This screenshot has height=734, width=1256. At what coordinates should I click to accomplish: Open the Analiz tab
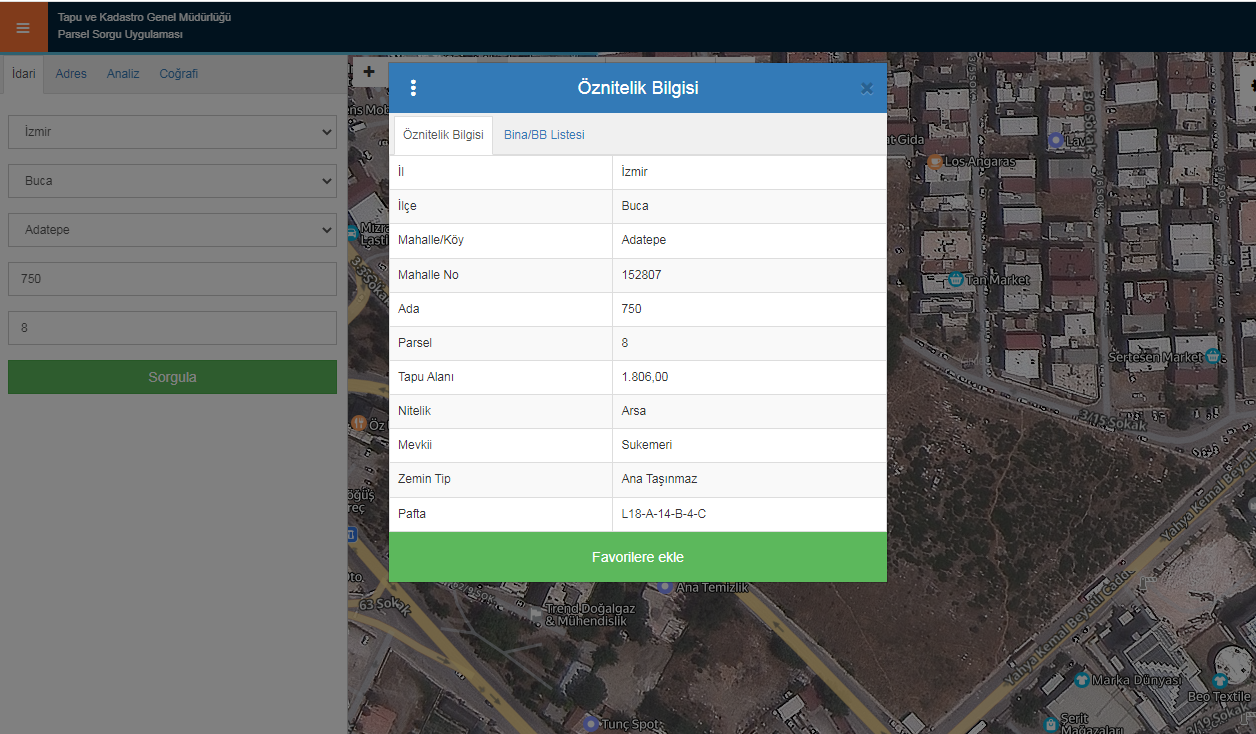[123, 74]
